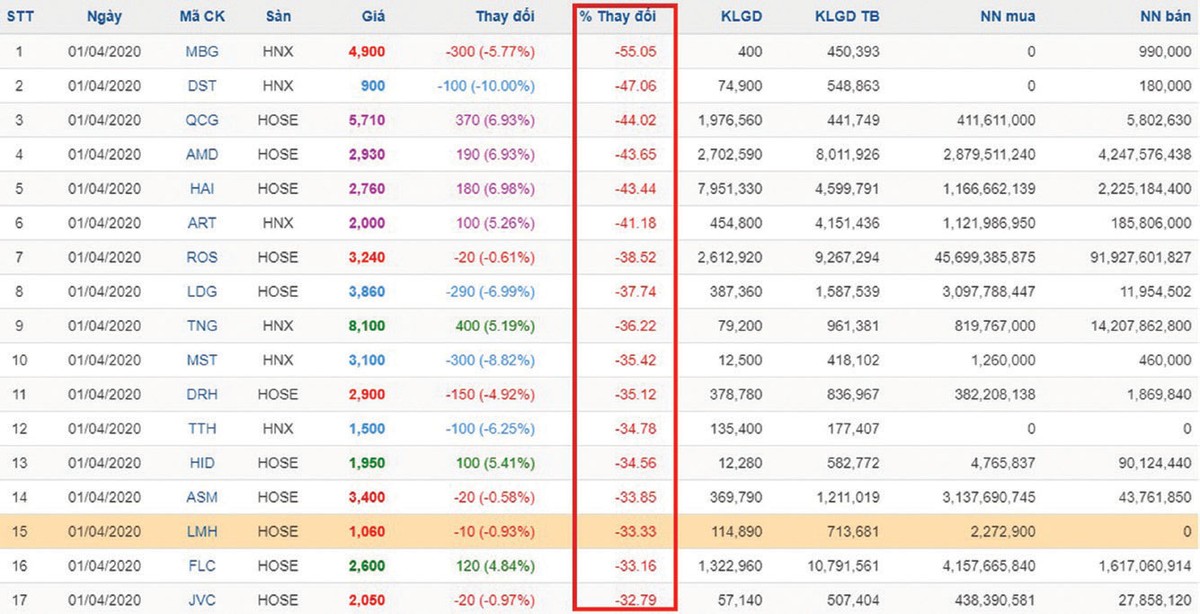Select the TNG stock code
1200x614 pixels.
click(202, 326)
